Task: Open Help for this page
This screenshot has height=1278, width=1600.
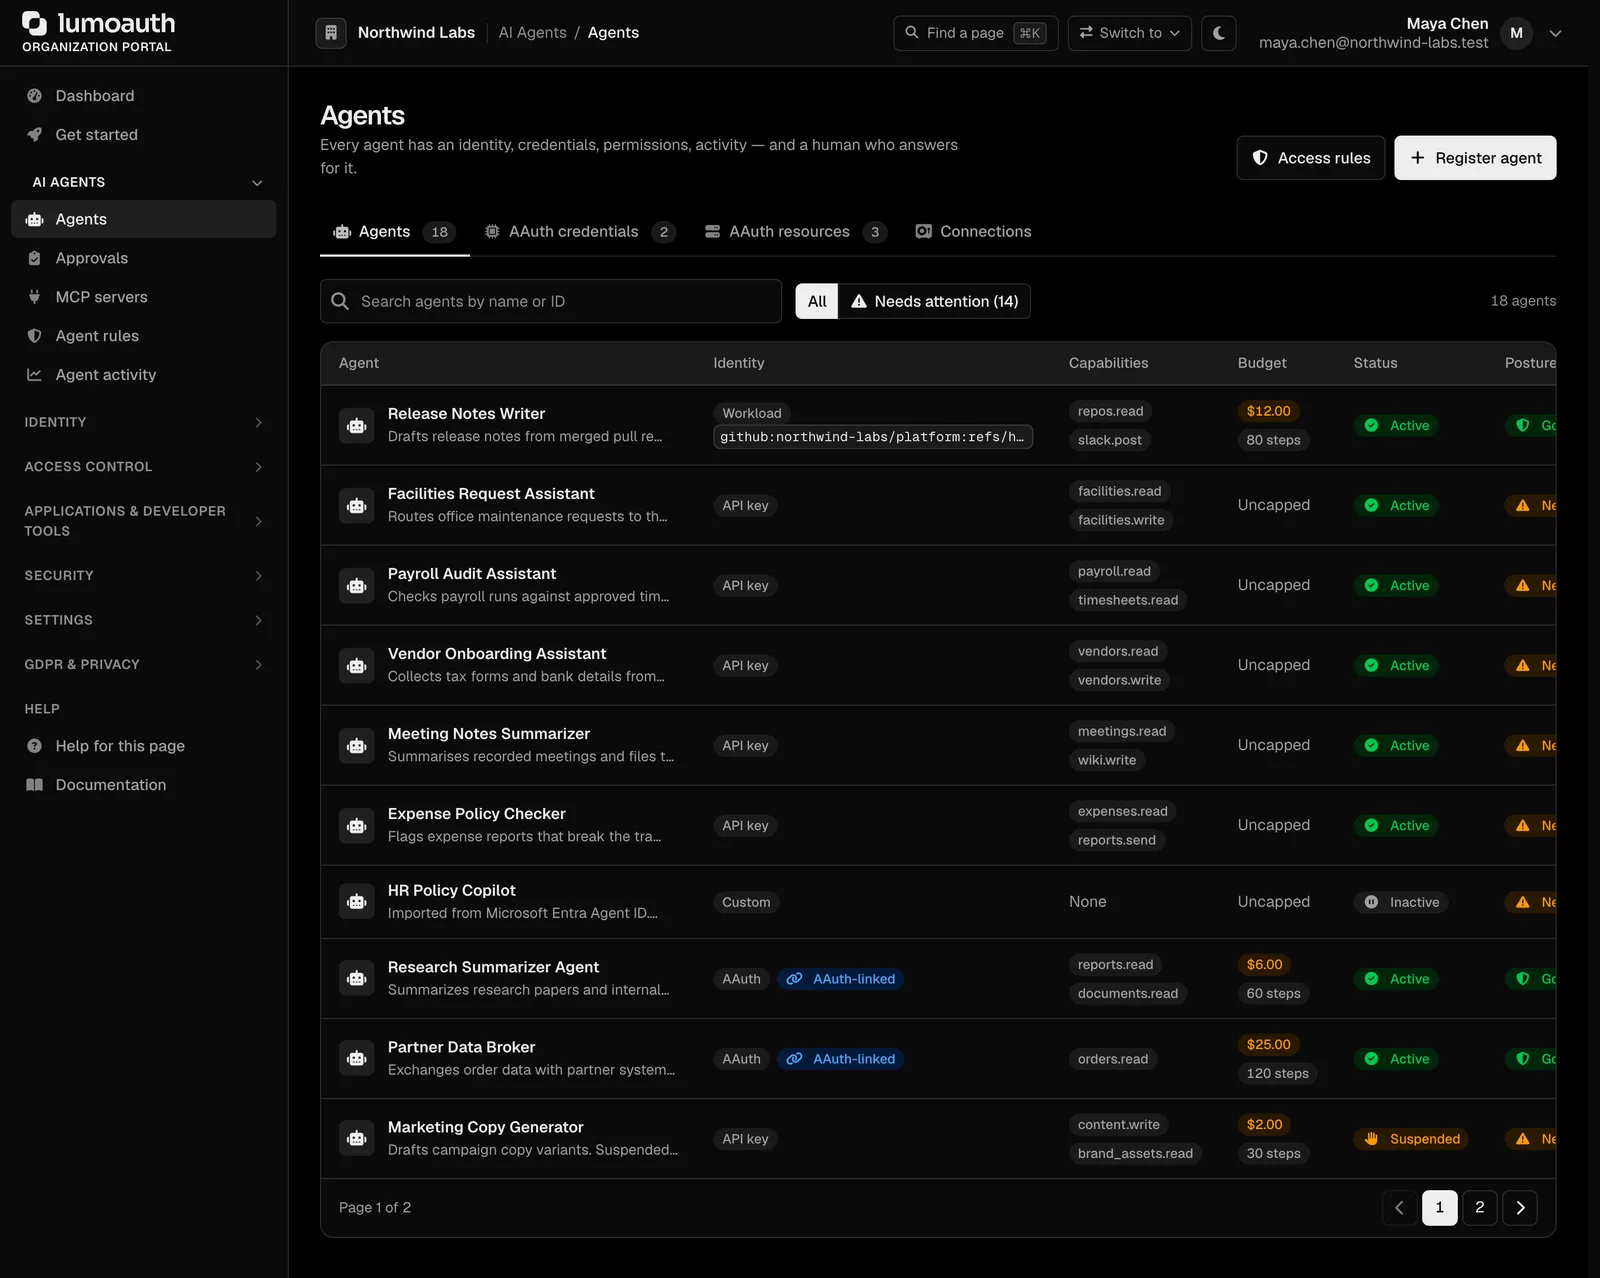Action: click(144, 746)
